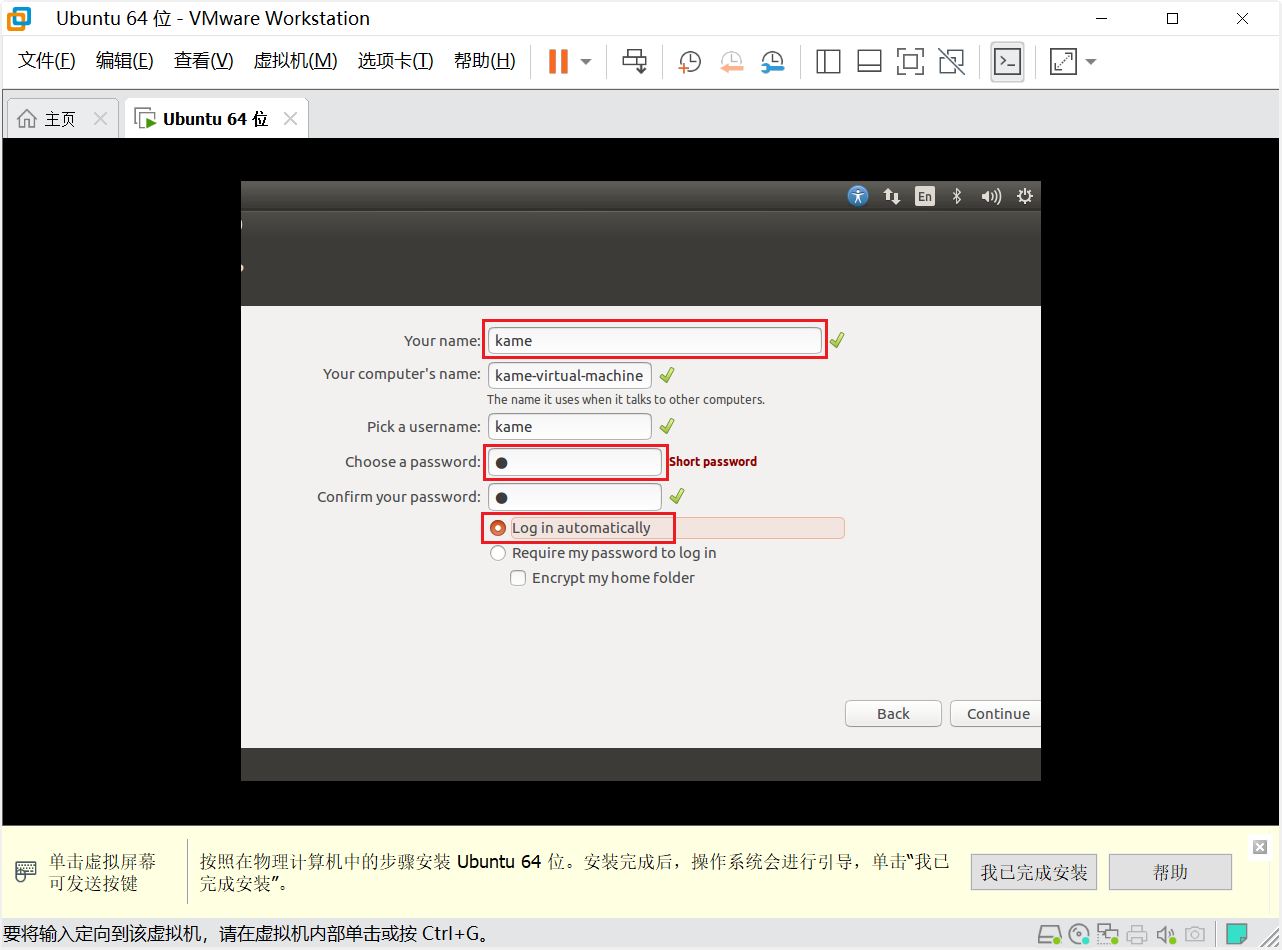Toggle the library sidebar panel icon
Viewport: 1282px width, 950px height.
(x=828, y=62)
